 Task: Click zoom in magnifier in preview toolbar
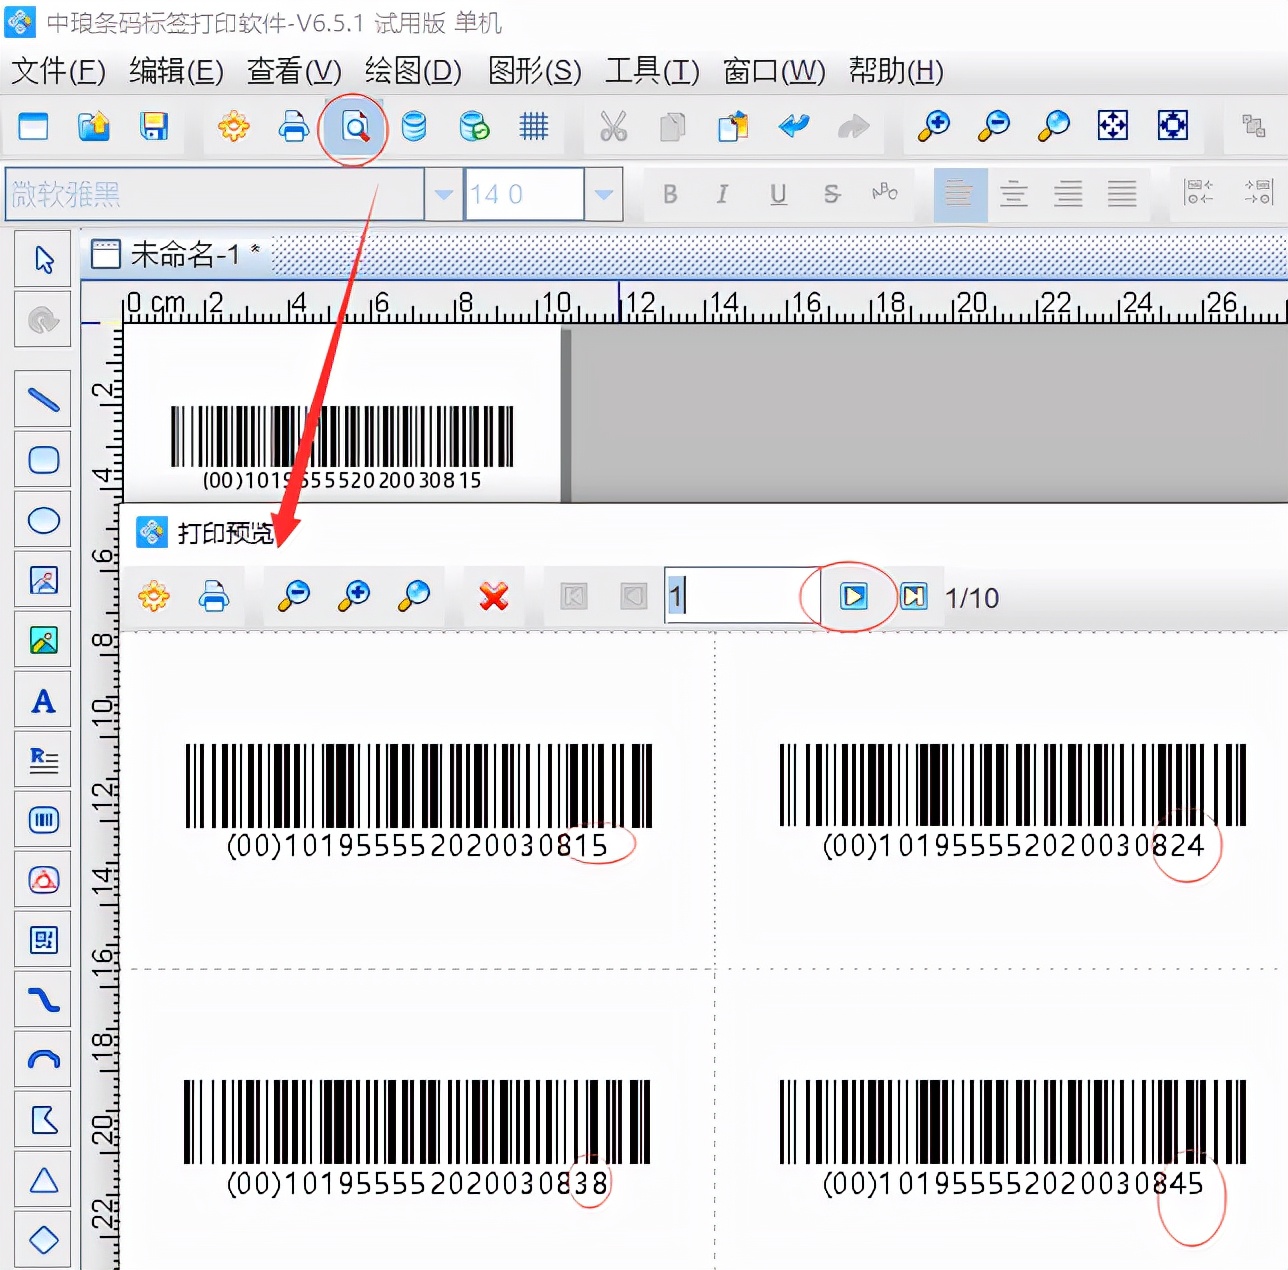(353, 597)
